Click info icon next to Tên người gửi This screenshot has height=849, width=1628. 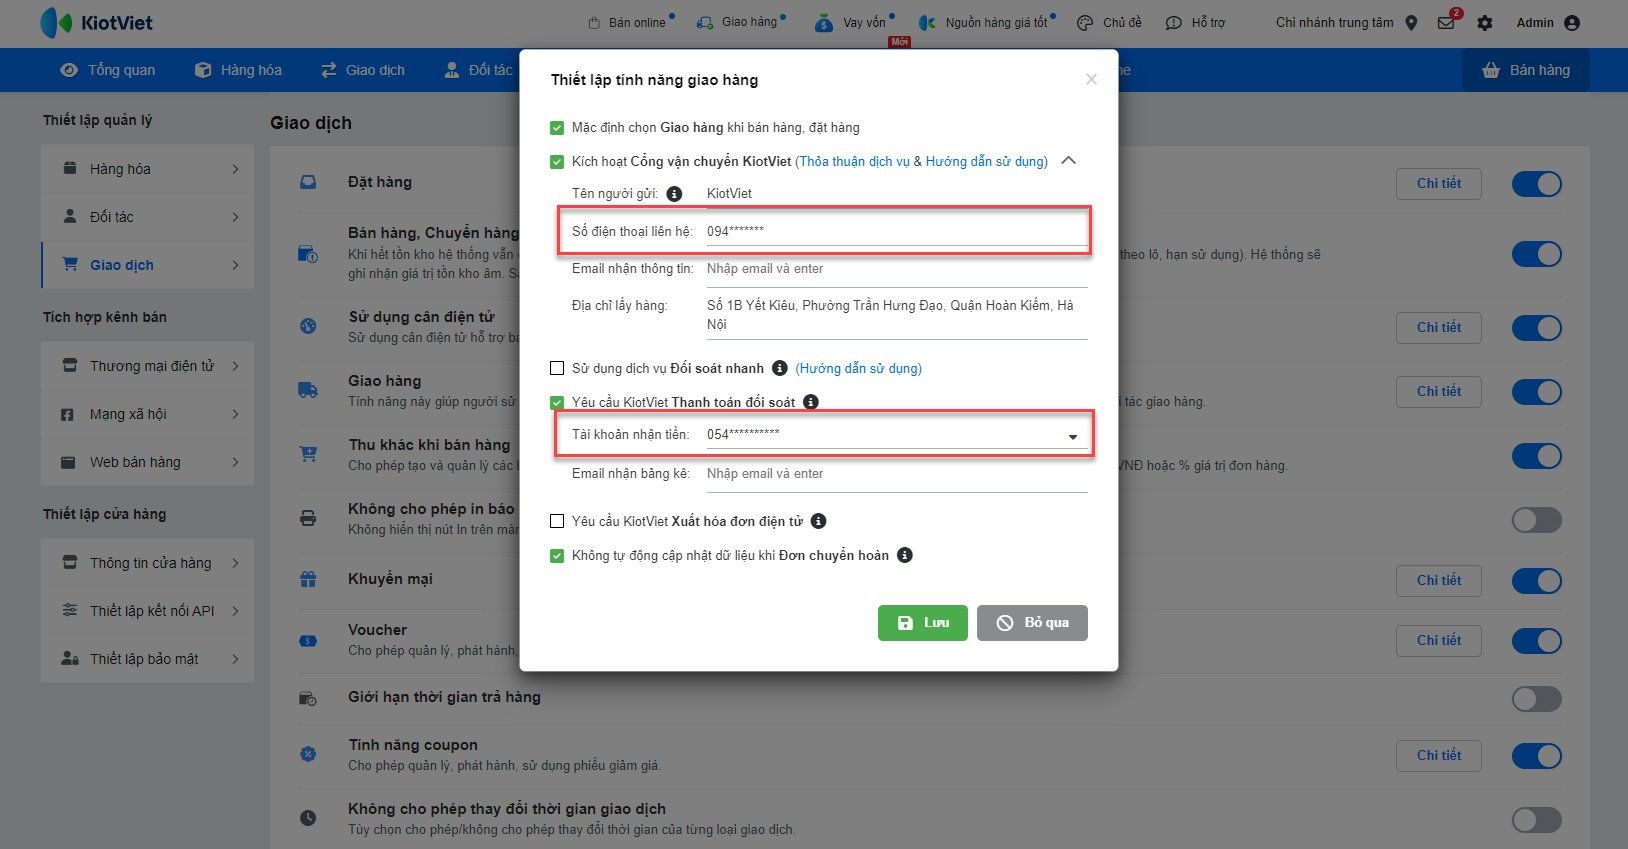[x=674, y=194]
